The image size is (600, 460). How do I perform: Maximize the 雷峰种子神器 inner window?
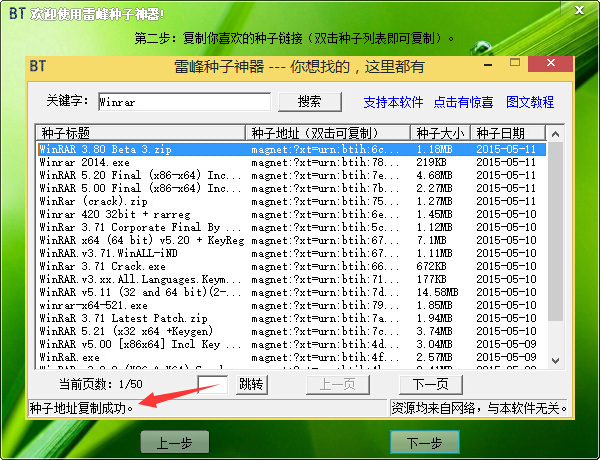(515, 63)
